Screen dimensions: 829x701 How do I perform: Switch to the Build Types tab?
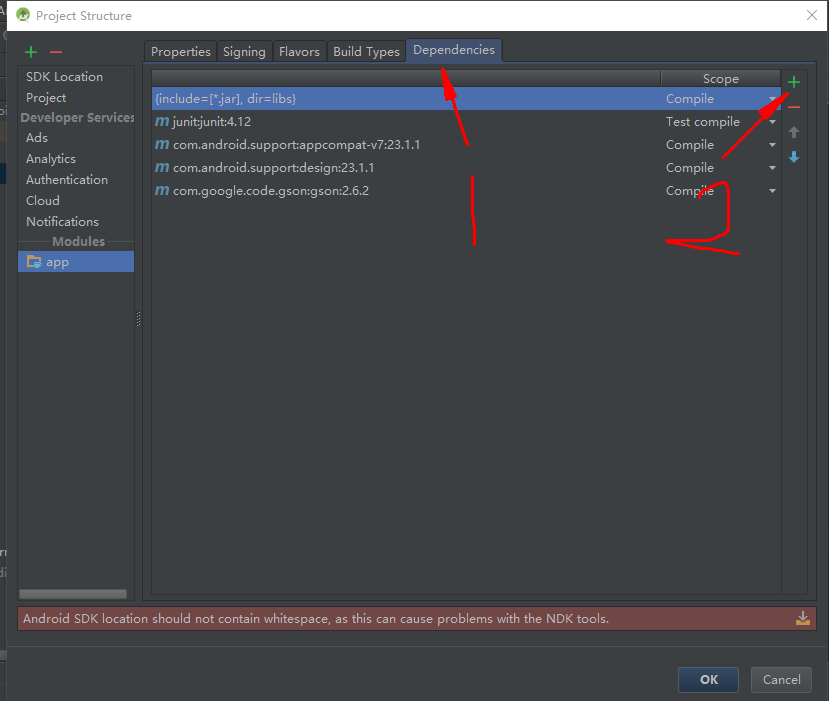click(366, 50)
